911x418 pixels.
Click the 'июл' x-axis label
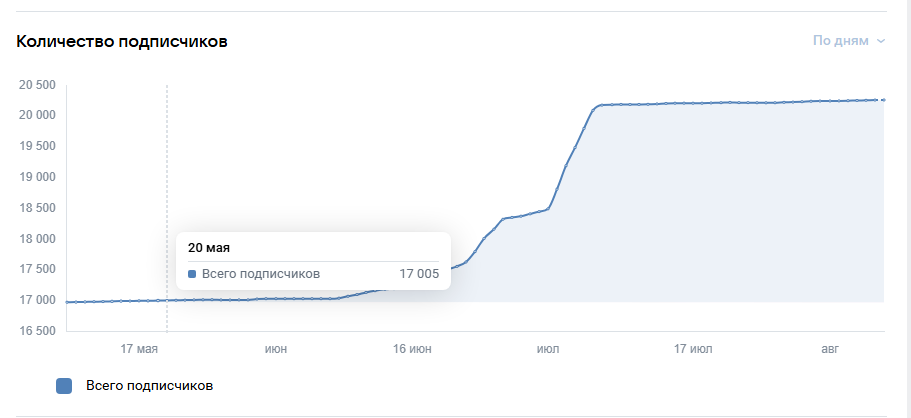click(x=548, y=349)
